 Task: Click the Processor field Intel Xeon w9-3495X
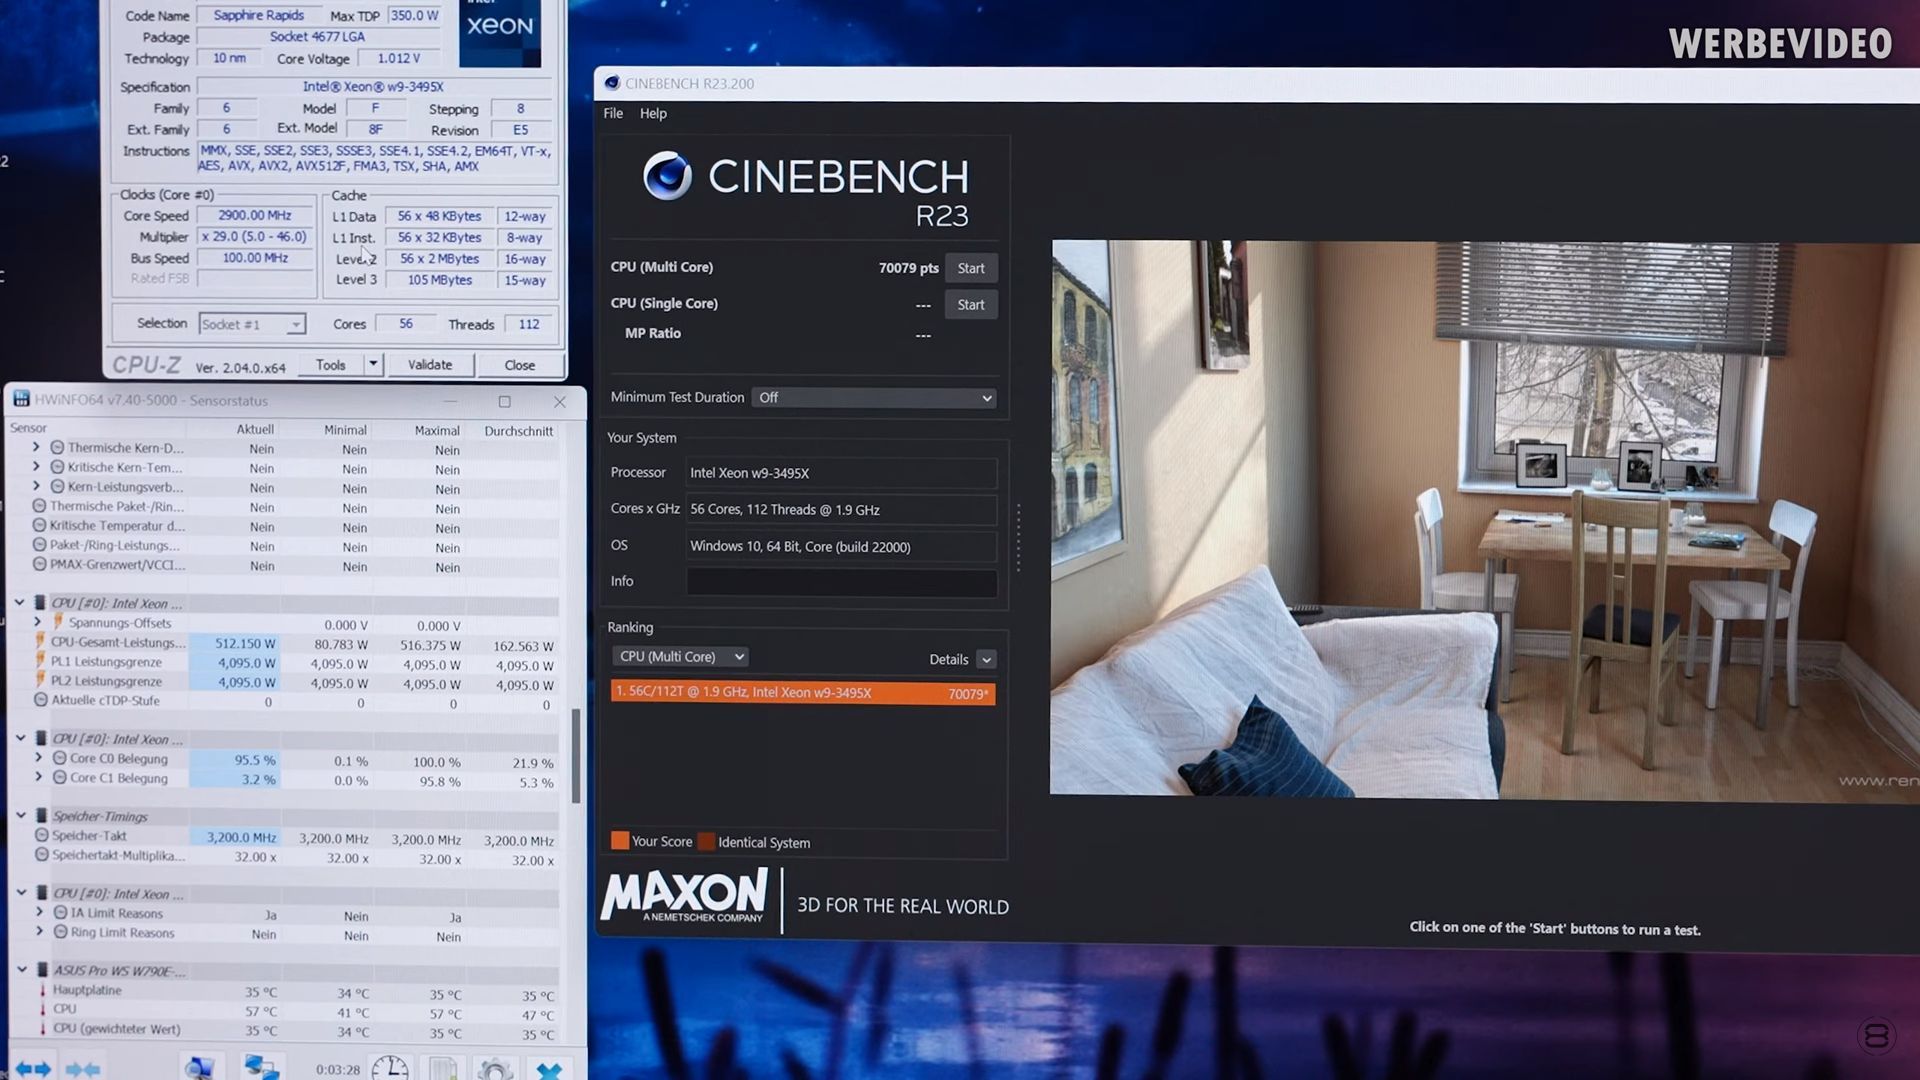[x=842, y=473]
